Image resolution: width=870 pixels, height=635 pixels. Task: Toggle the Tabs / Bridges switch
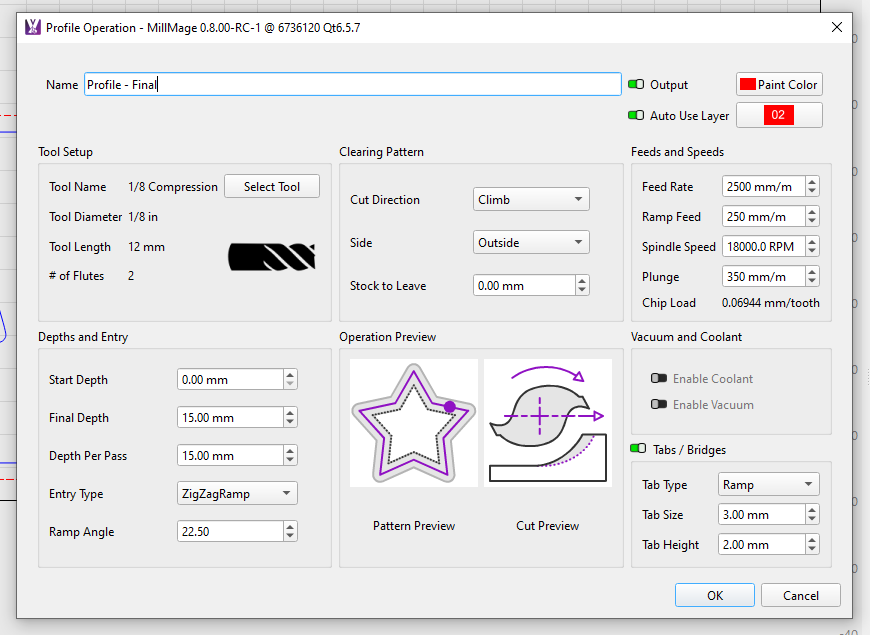pyautogui.click(x=638, y=448)
